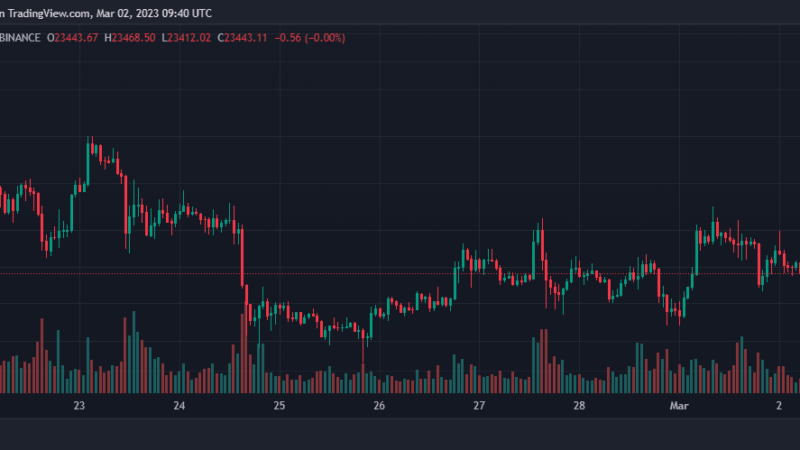Select the BINANCE exchange label

pos(20,38)
